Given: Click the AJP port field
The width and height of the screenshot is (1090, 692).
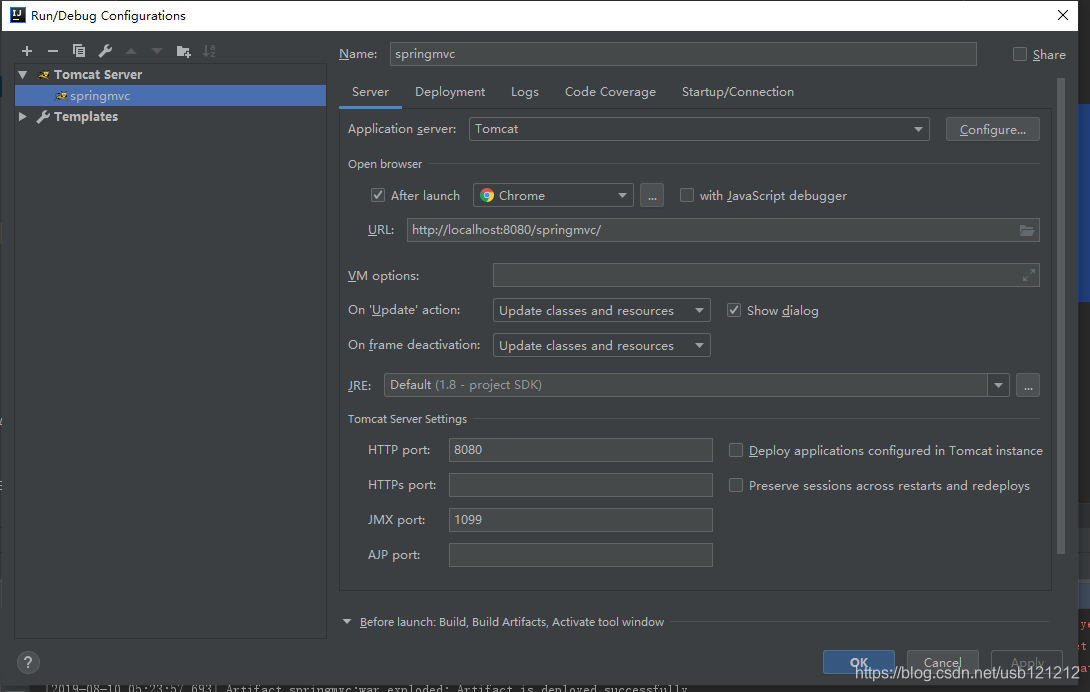Looking at the screenshot, I should pyautogui.click(x=580, y=555).
